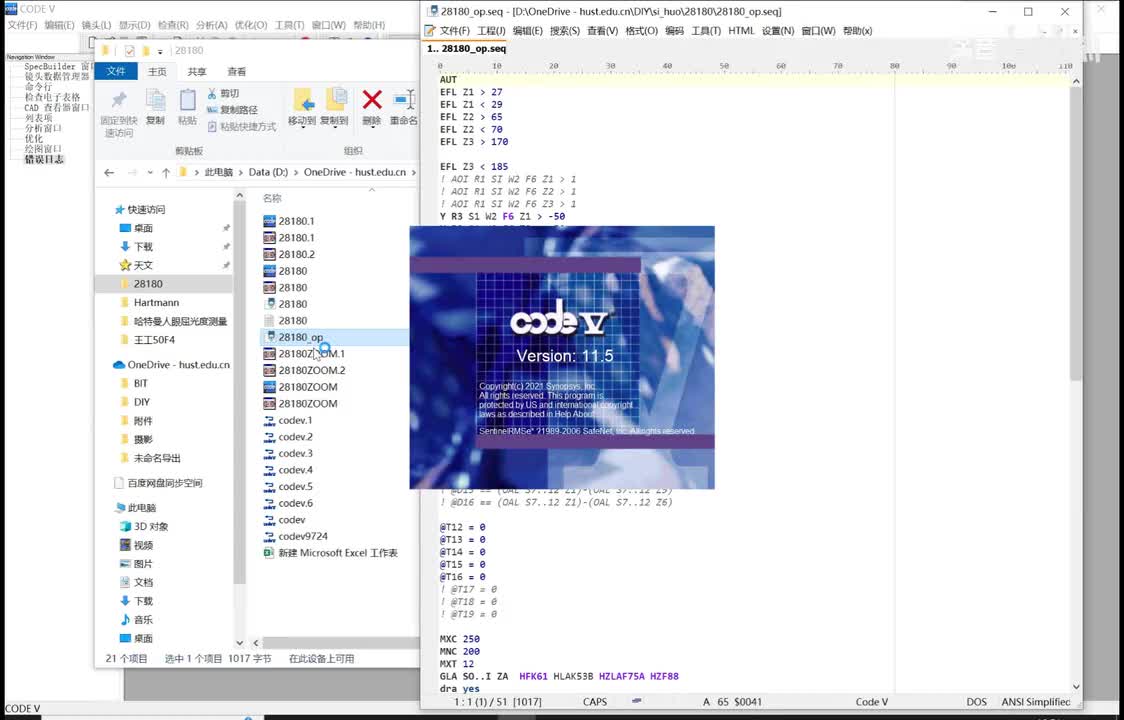Open the 天文 pinned folder
The image size is (1124, 720).
pos(136,265)
